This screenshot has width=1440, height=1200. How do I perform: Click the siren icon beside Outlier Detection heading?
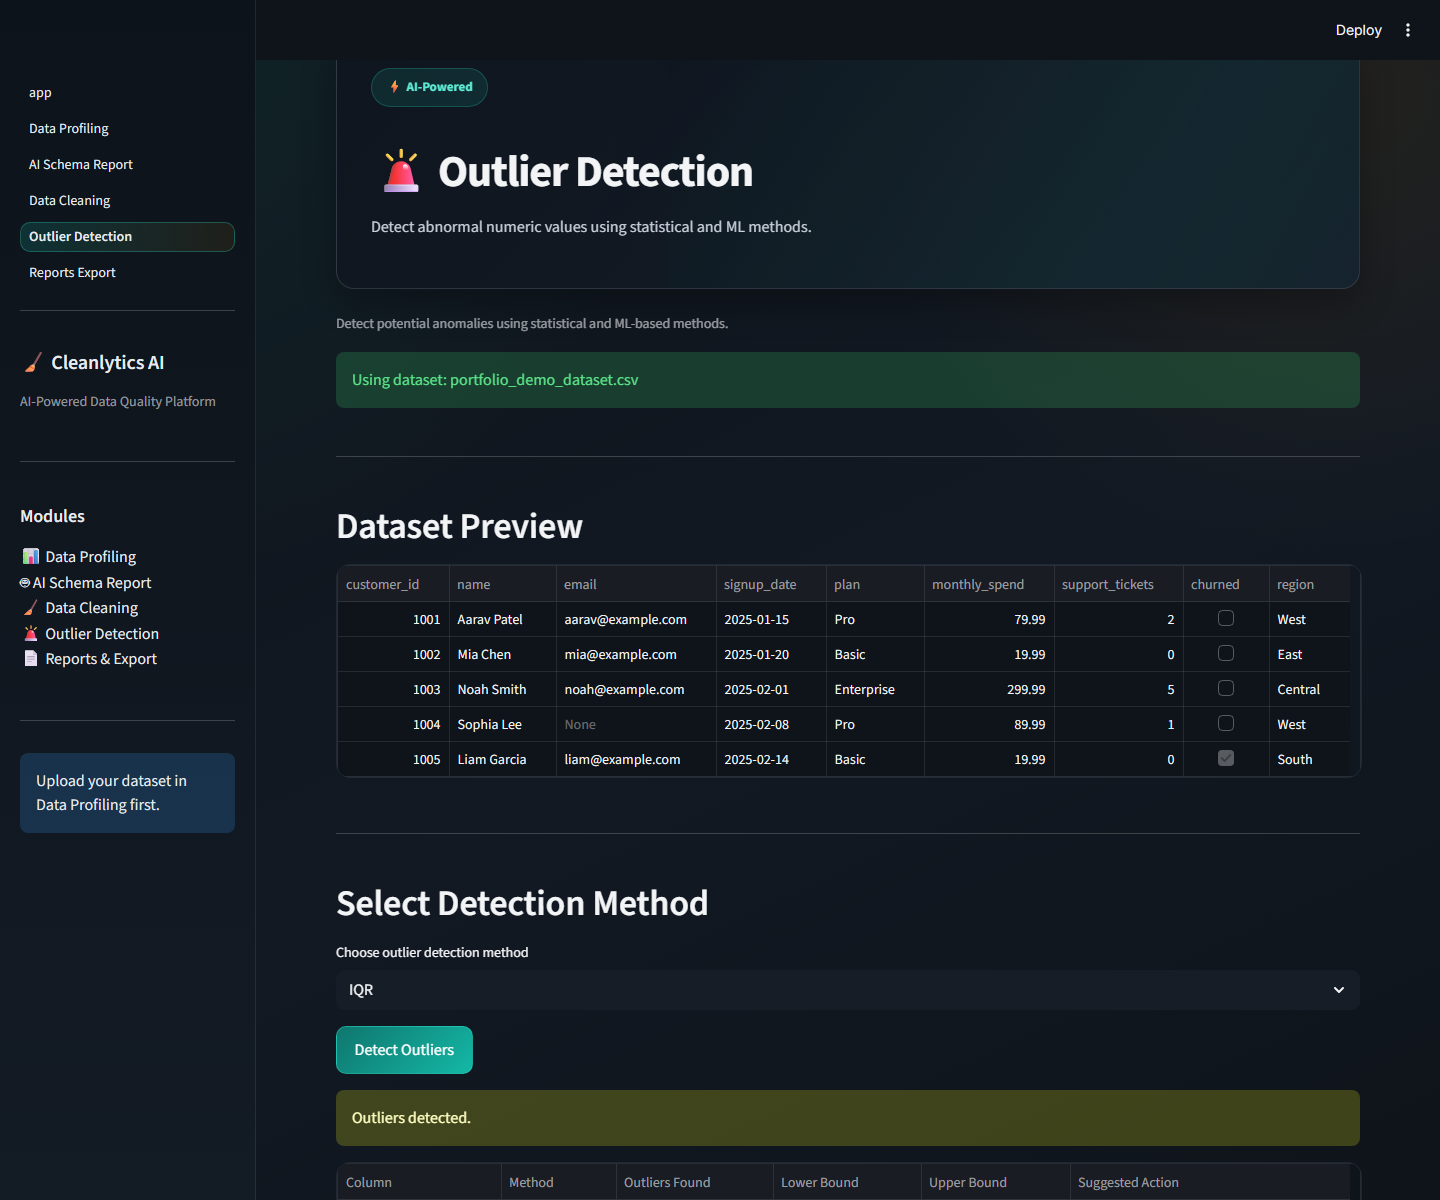click(x=401, y=171)
